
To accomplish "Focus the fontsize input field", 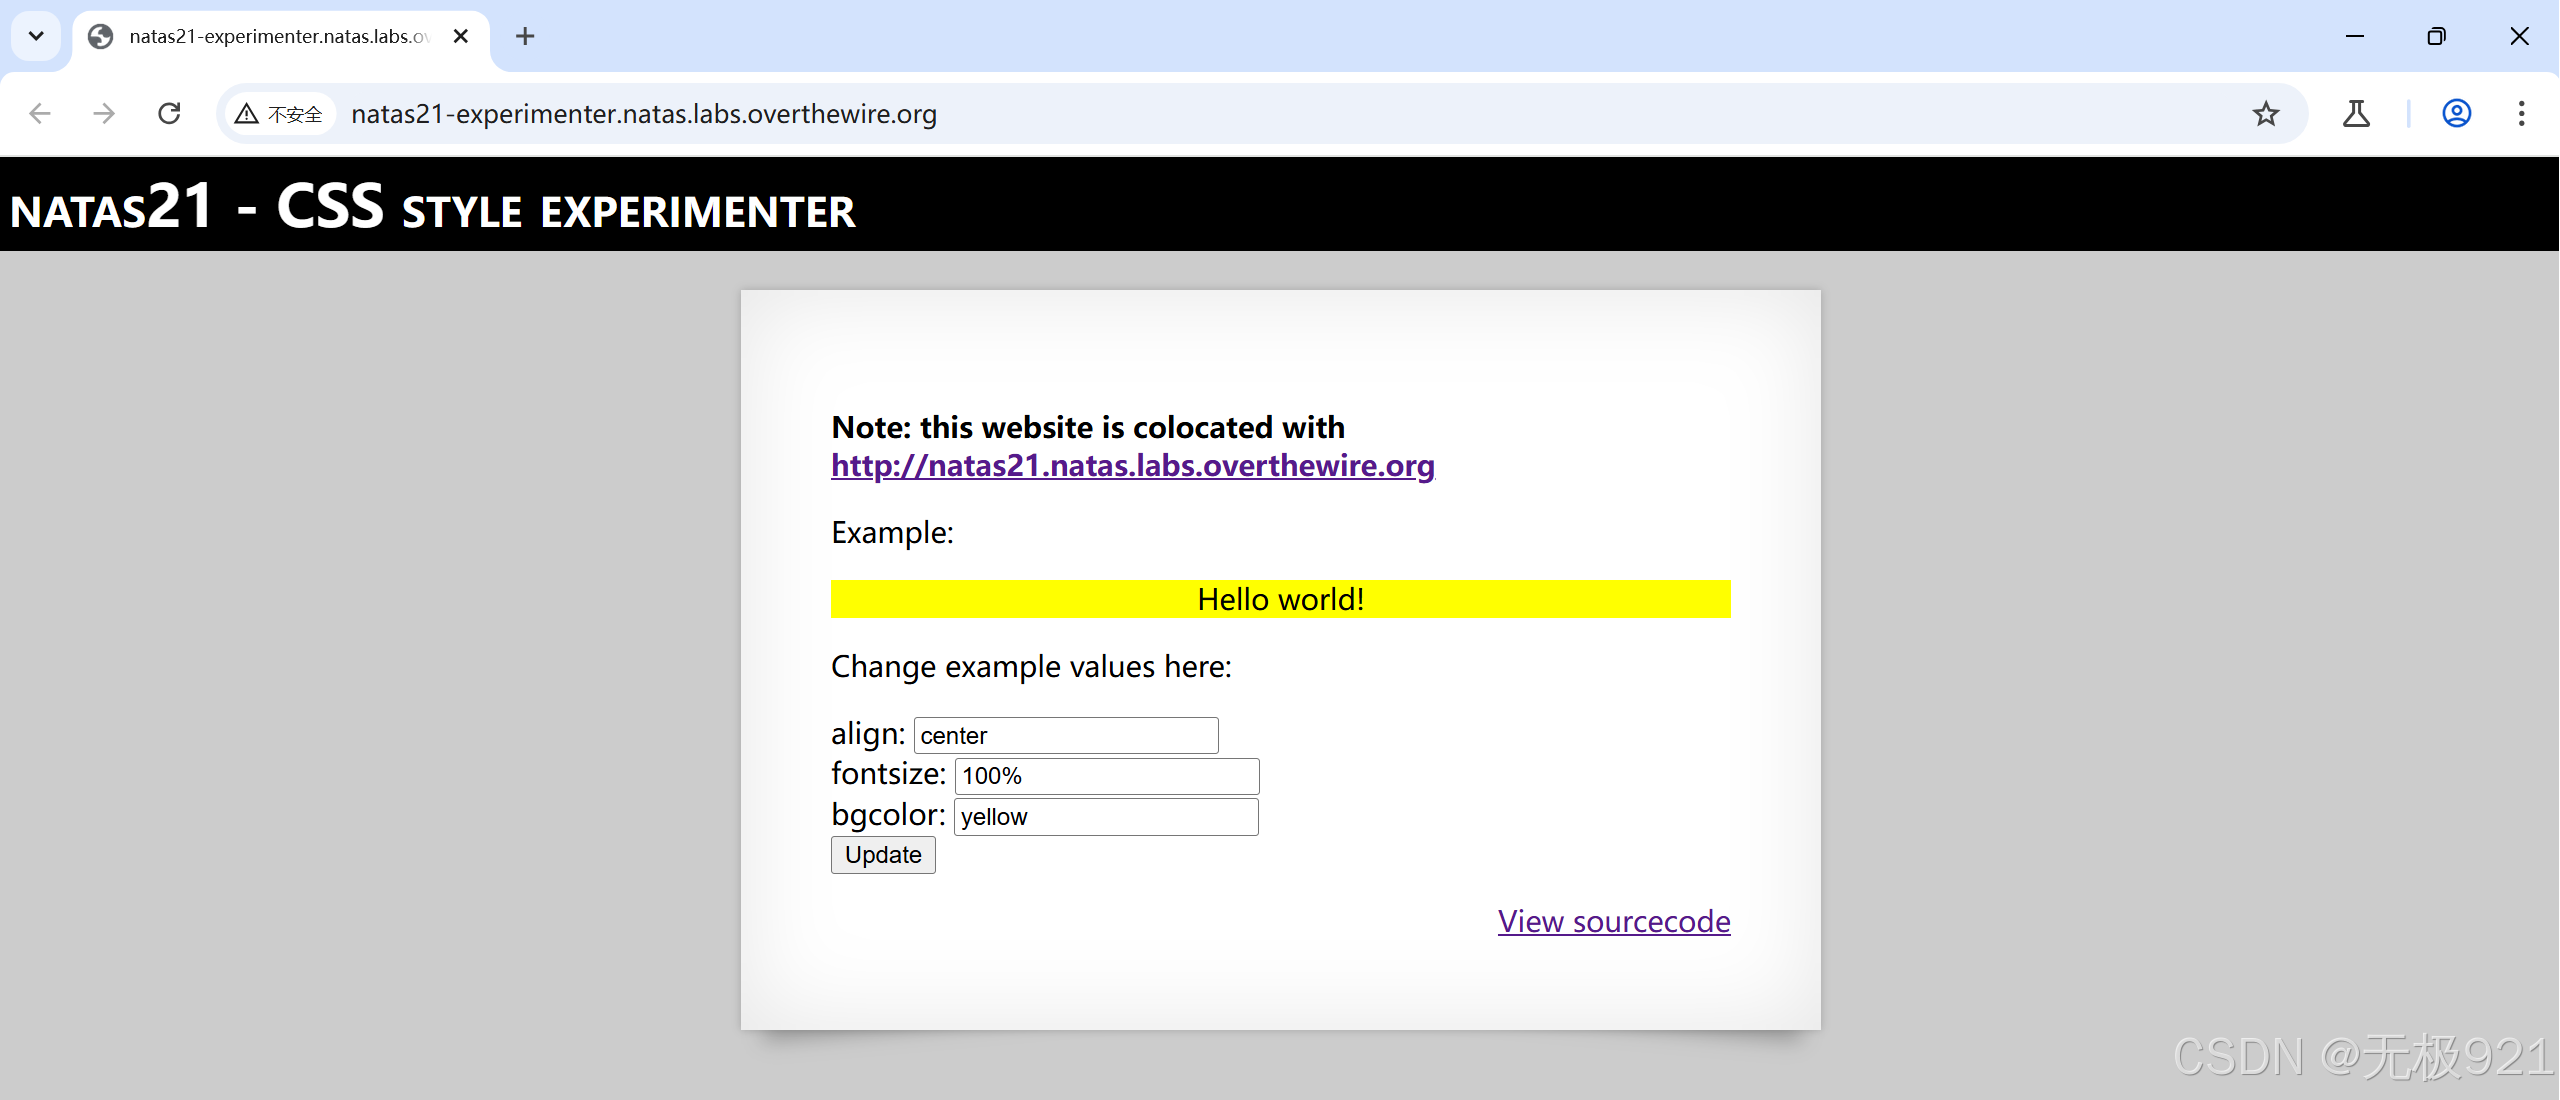I will point(1106,776).
